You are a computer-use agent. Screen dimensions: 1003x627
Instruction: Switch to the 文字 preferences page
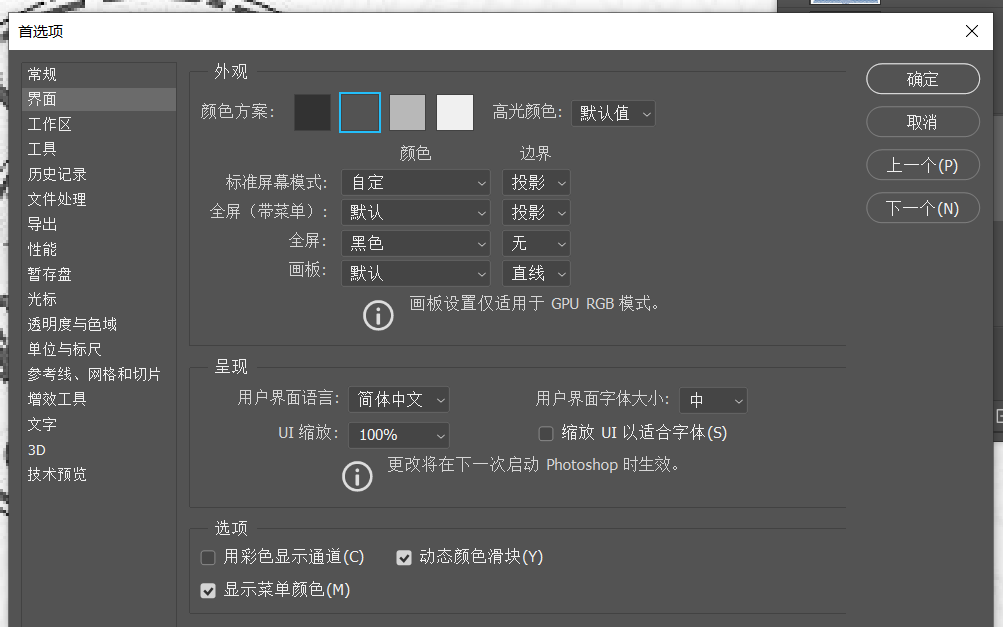point(42,424)
